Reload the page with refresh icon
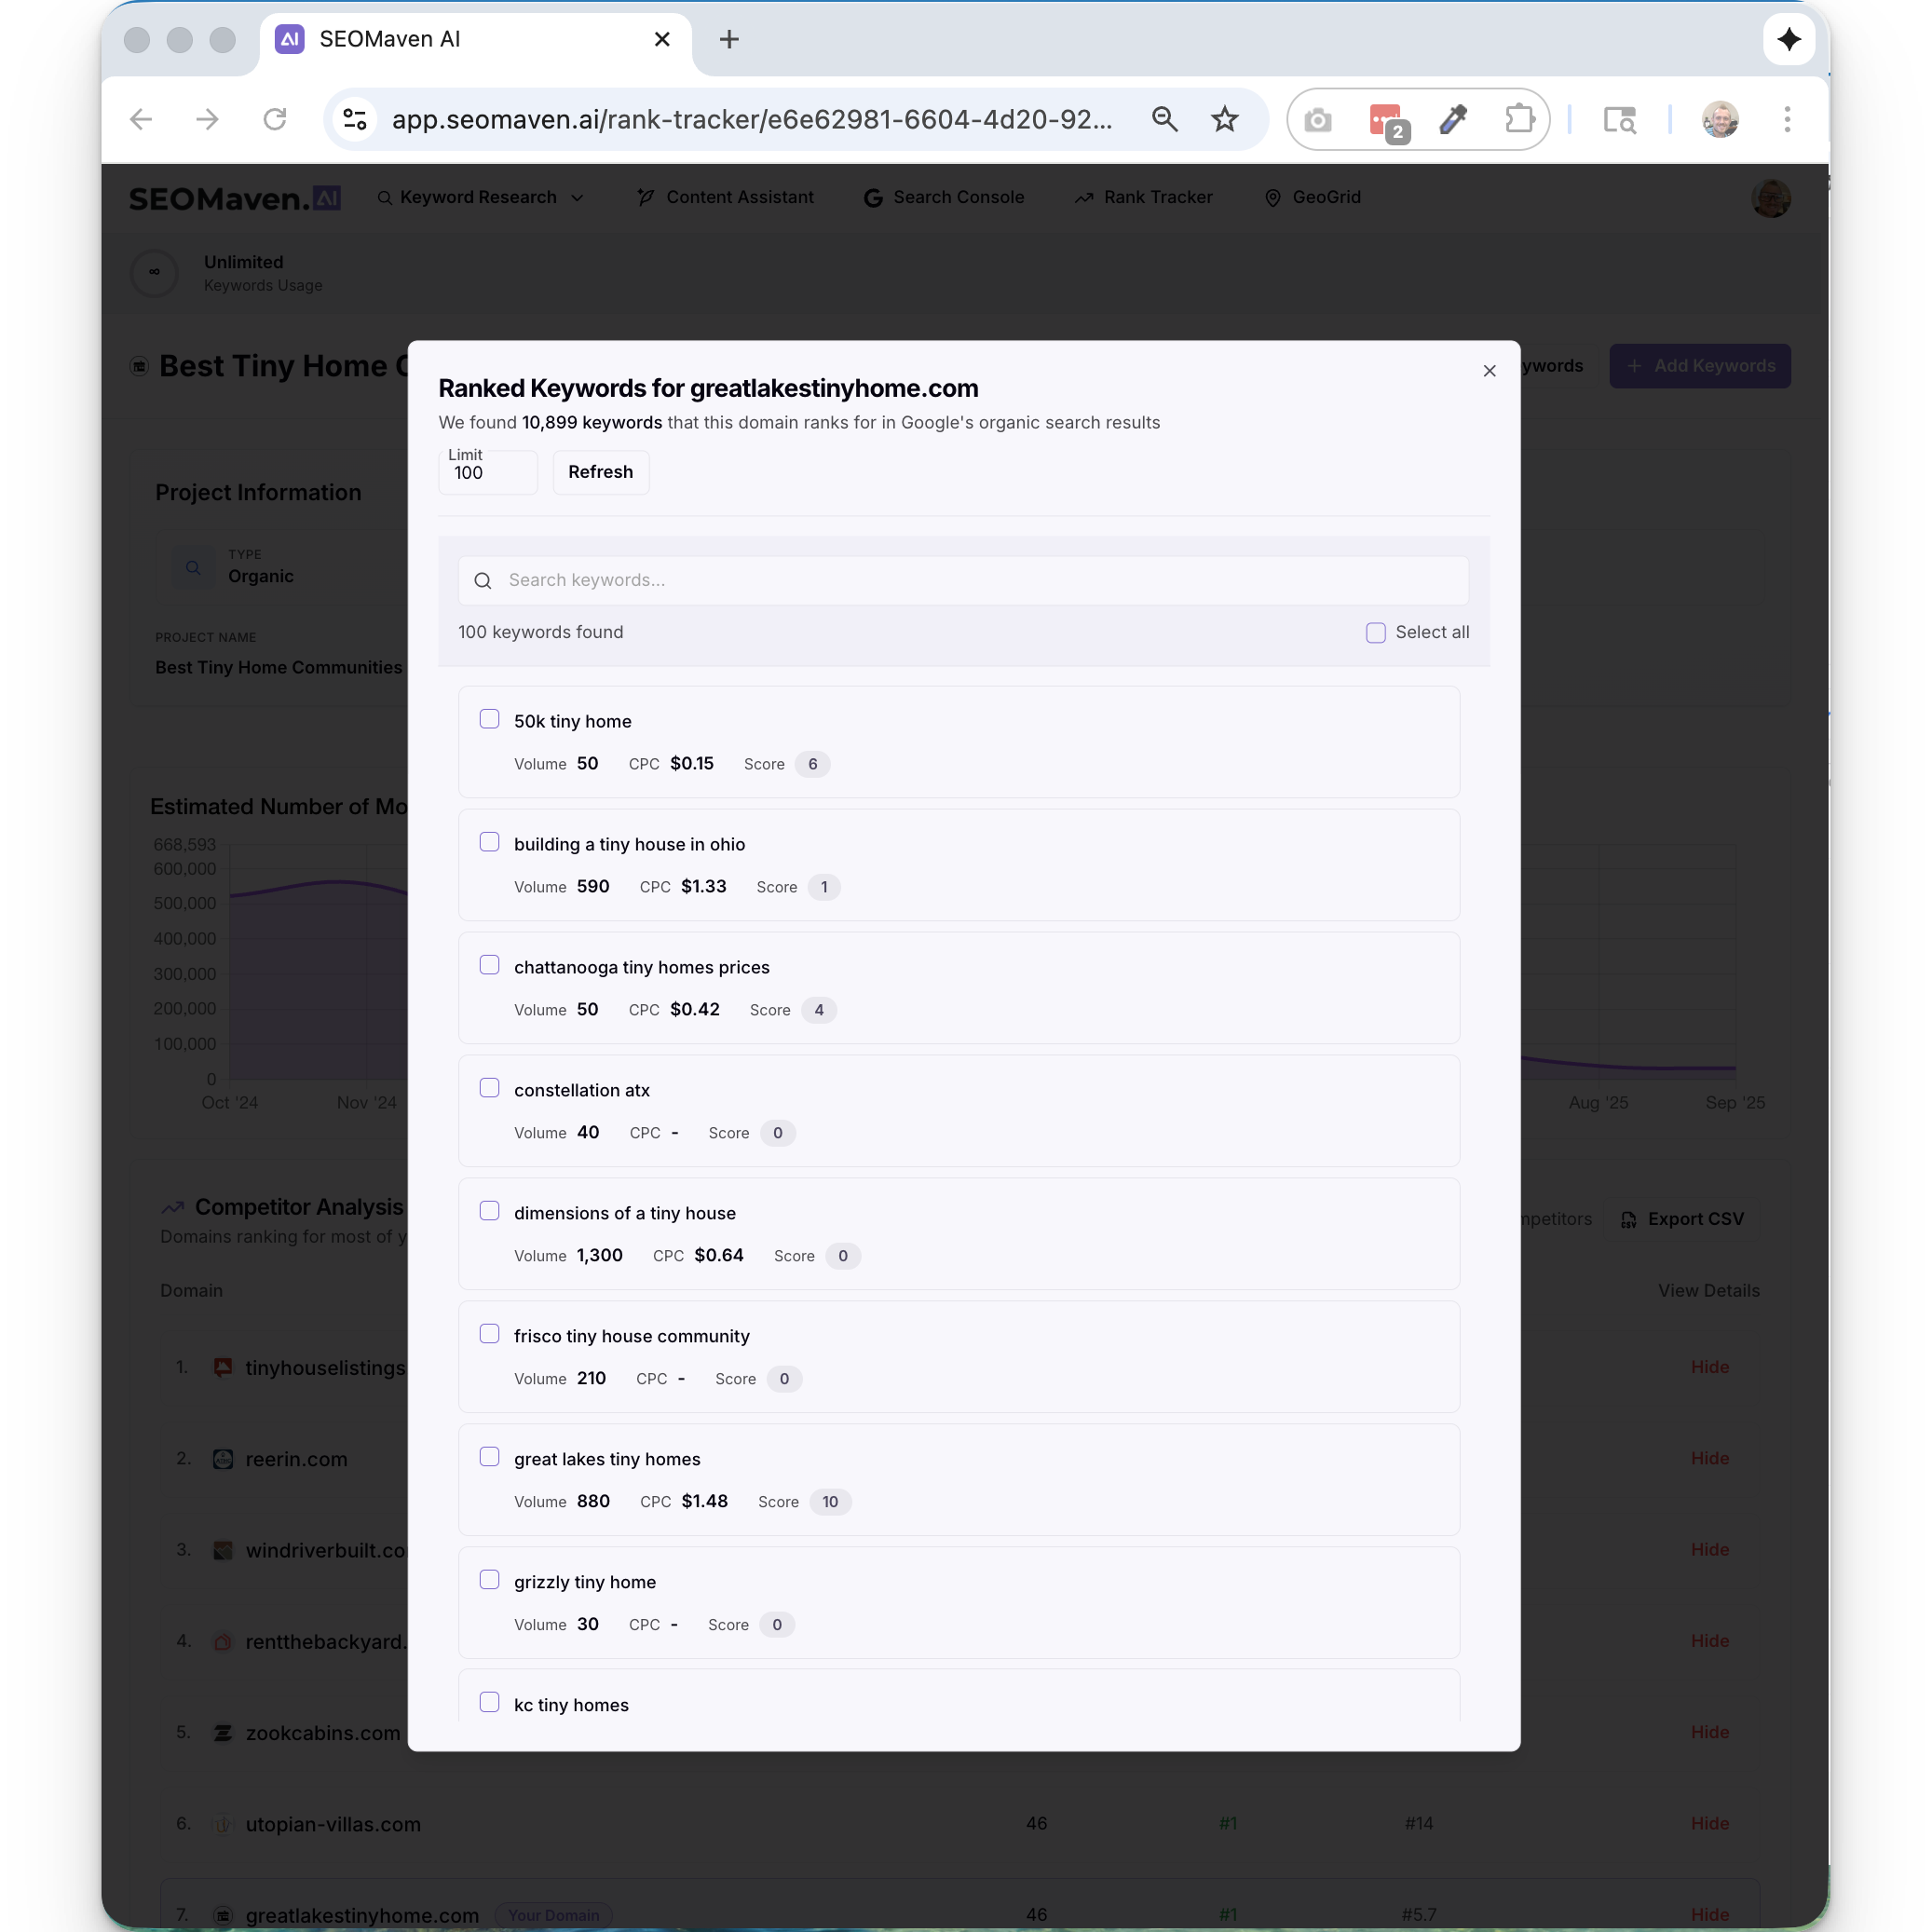The height and width of the screenshot is (1932, 1932). pos(275,120)
